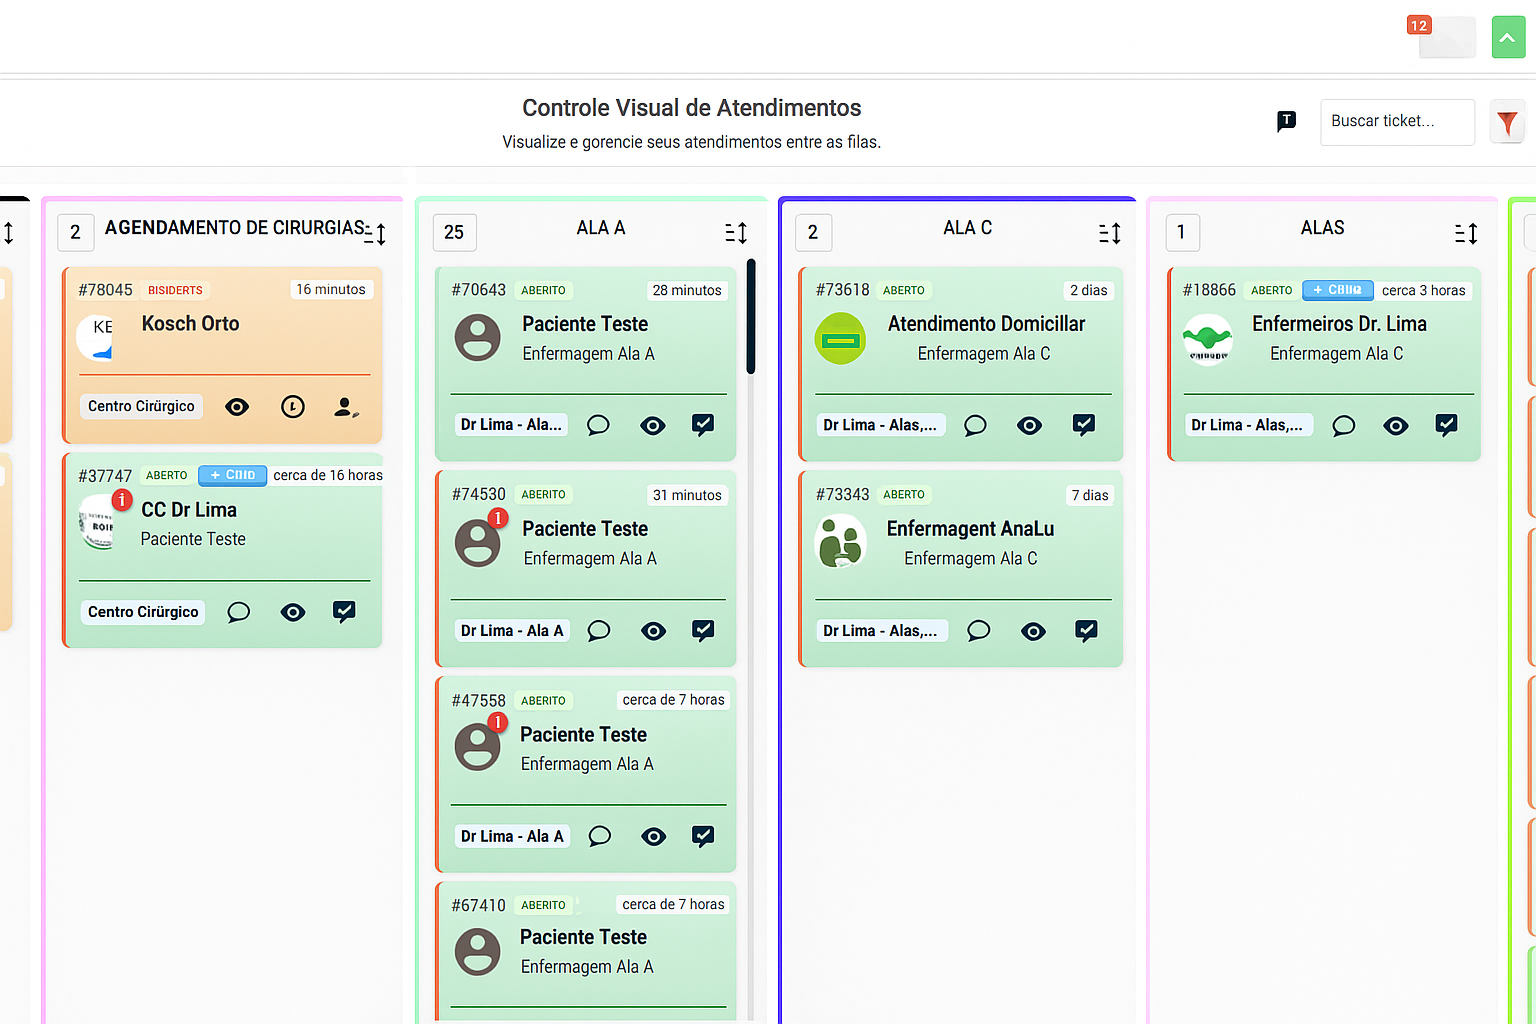Open the sort control in the ALA A header

[x=736, y=233]
